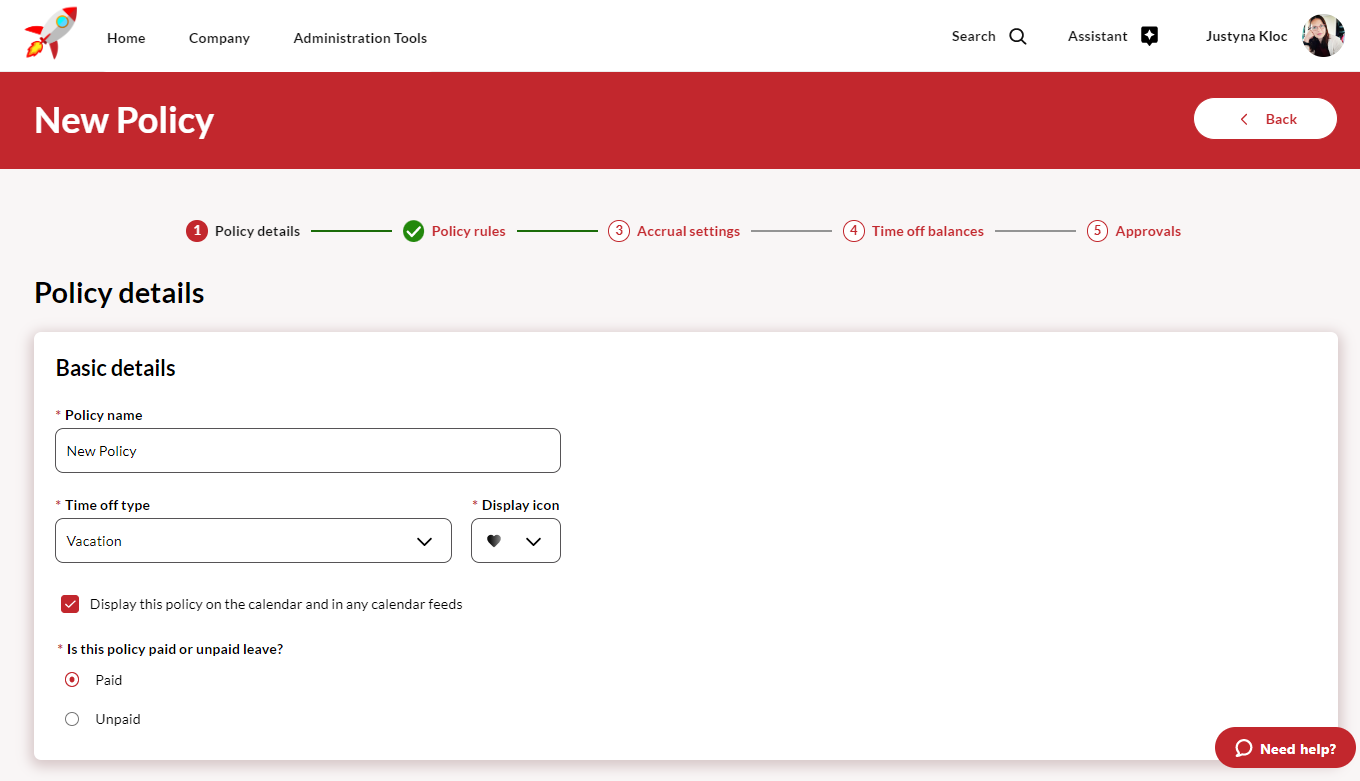The height and width of the screenshot is (781, 1360).
Task: Click the Policy name text field
Action: [x=307, y=451]
